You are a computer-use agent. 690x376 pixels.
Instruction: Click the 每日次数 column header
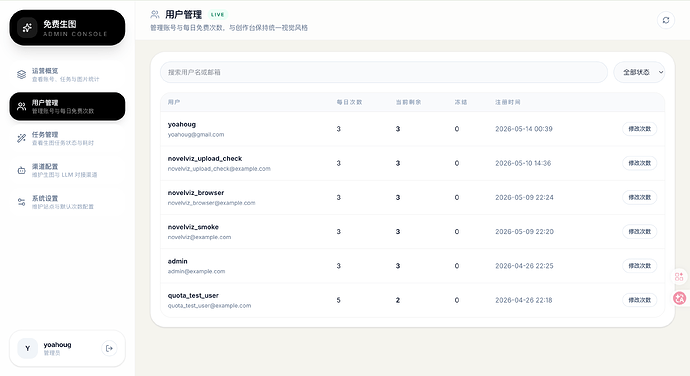click(x=349, y=102)
